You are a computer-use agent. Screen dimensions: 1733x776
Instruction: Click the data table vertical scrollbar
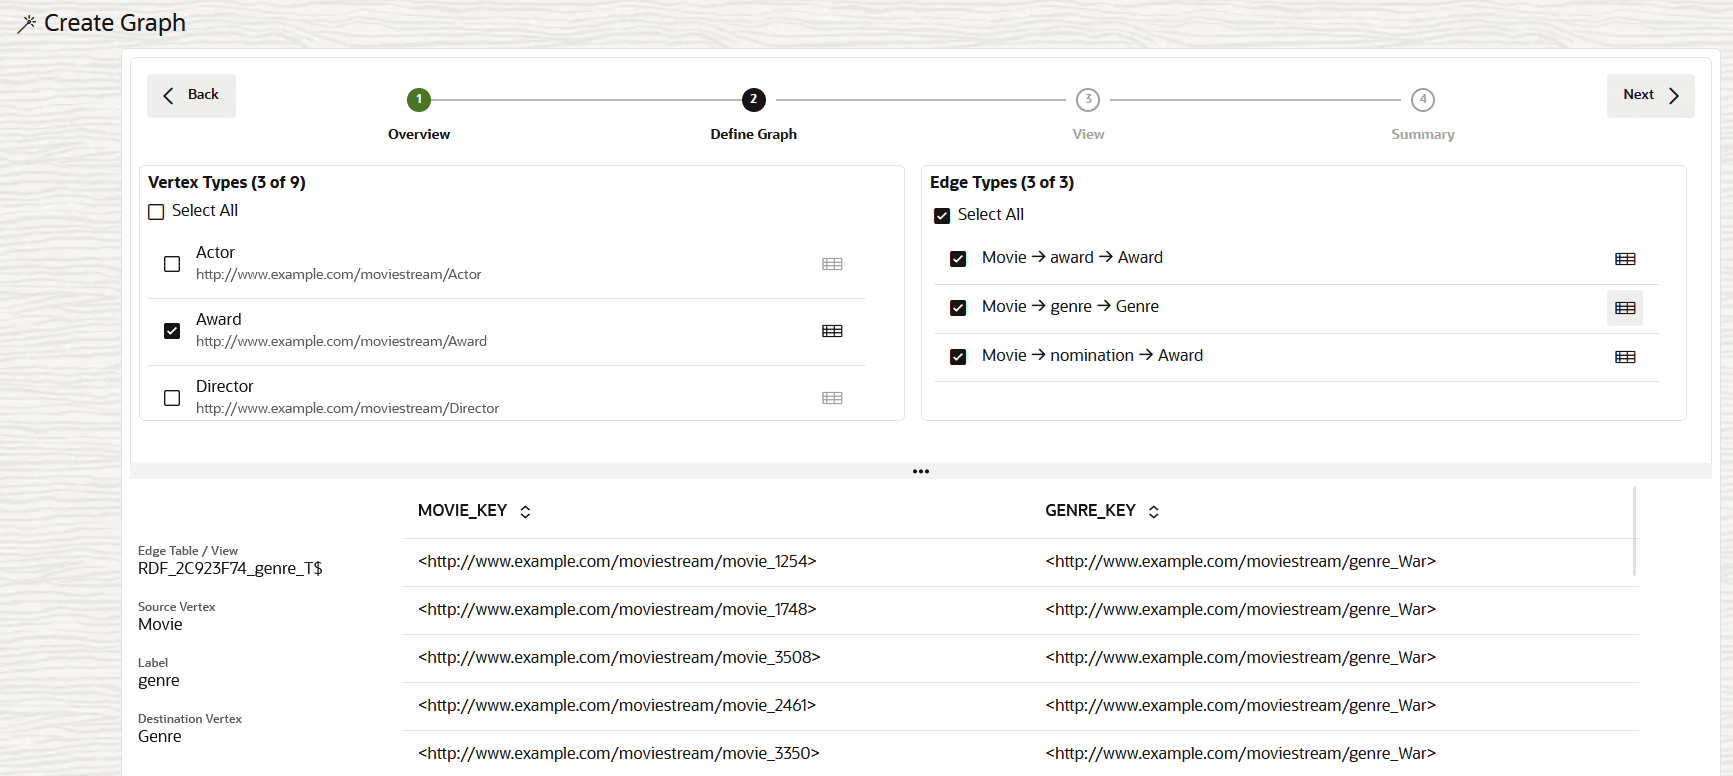[1634, 531]
